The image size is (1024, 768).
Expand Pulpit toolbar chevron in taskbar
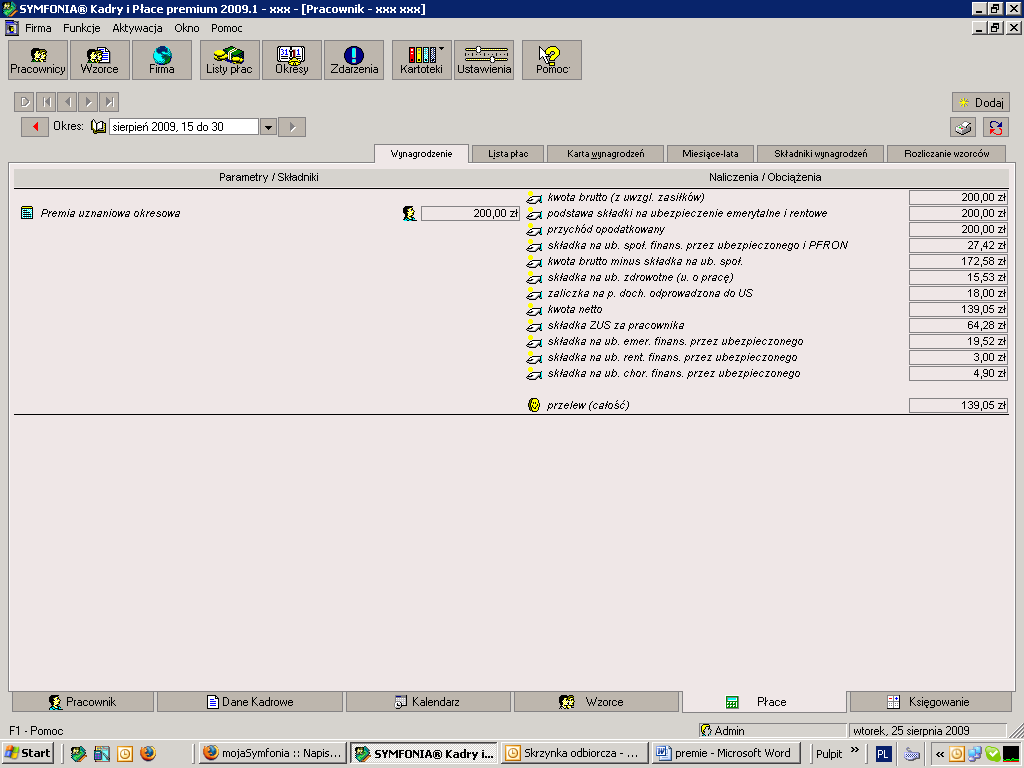point(854,750)
